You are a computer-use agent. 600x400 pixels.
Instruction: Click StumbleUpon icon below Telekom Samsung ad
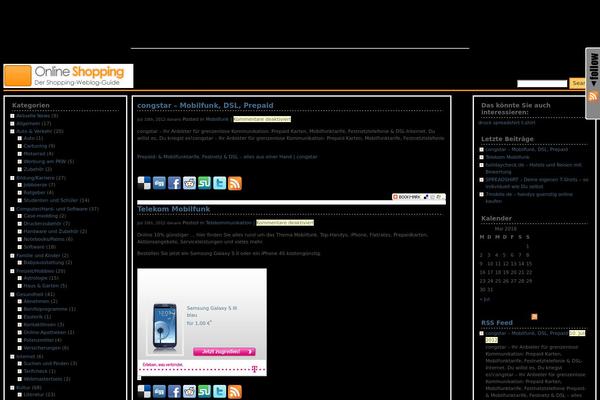(204, 392)
